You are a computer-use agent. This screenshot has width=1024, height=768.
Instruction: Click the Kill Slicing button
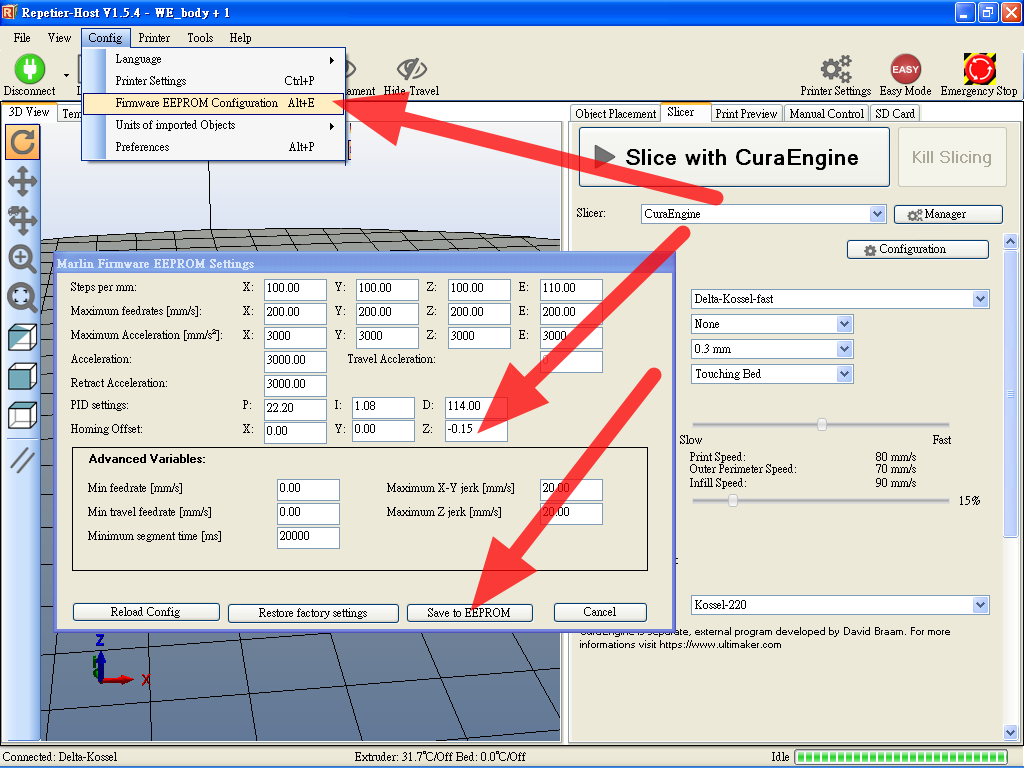(x=952, y=157)
